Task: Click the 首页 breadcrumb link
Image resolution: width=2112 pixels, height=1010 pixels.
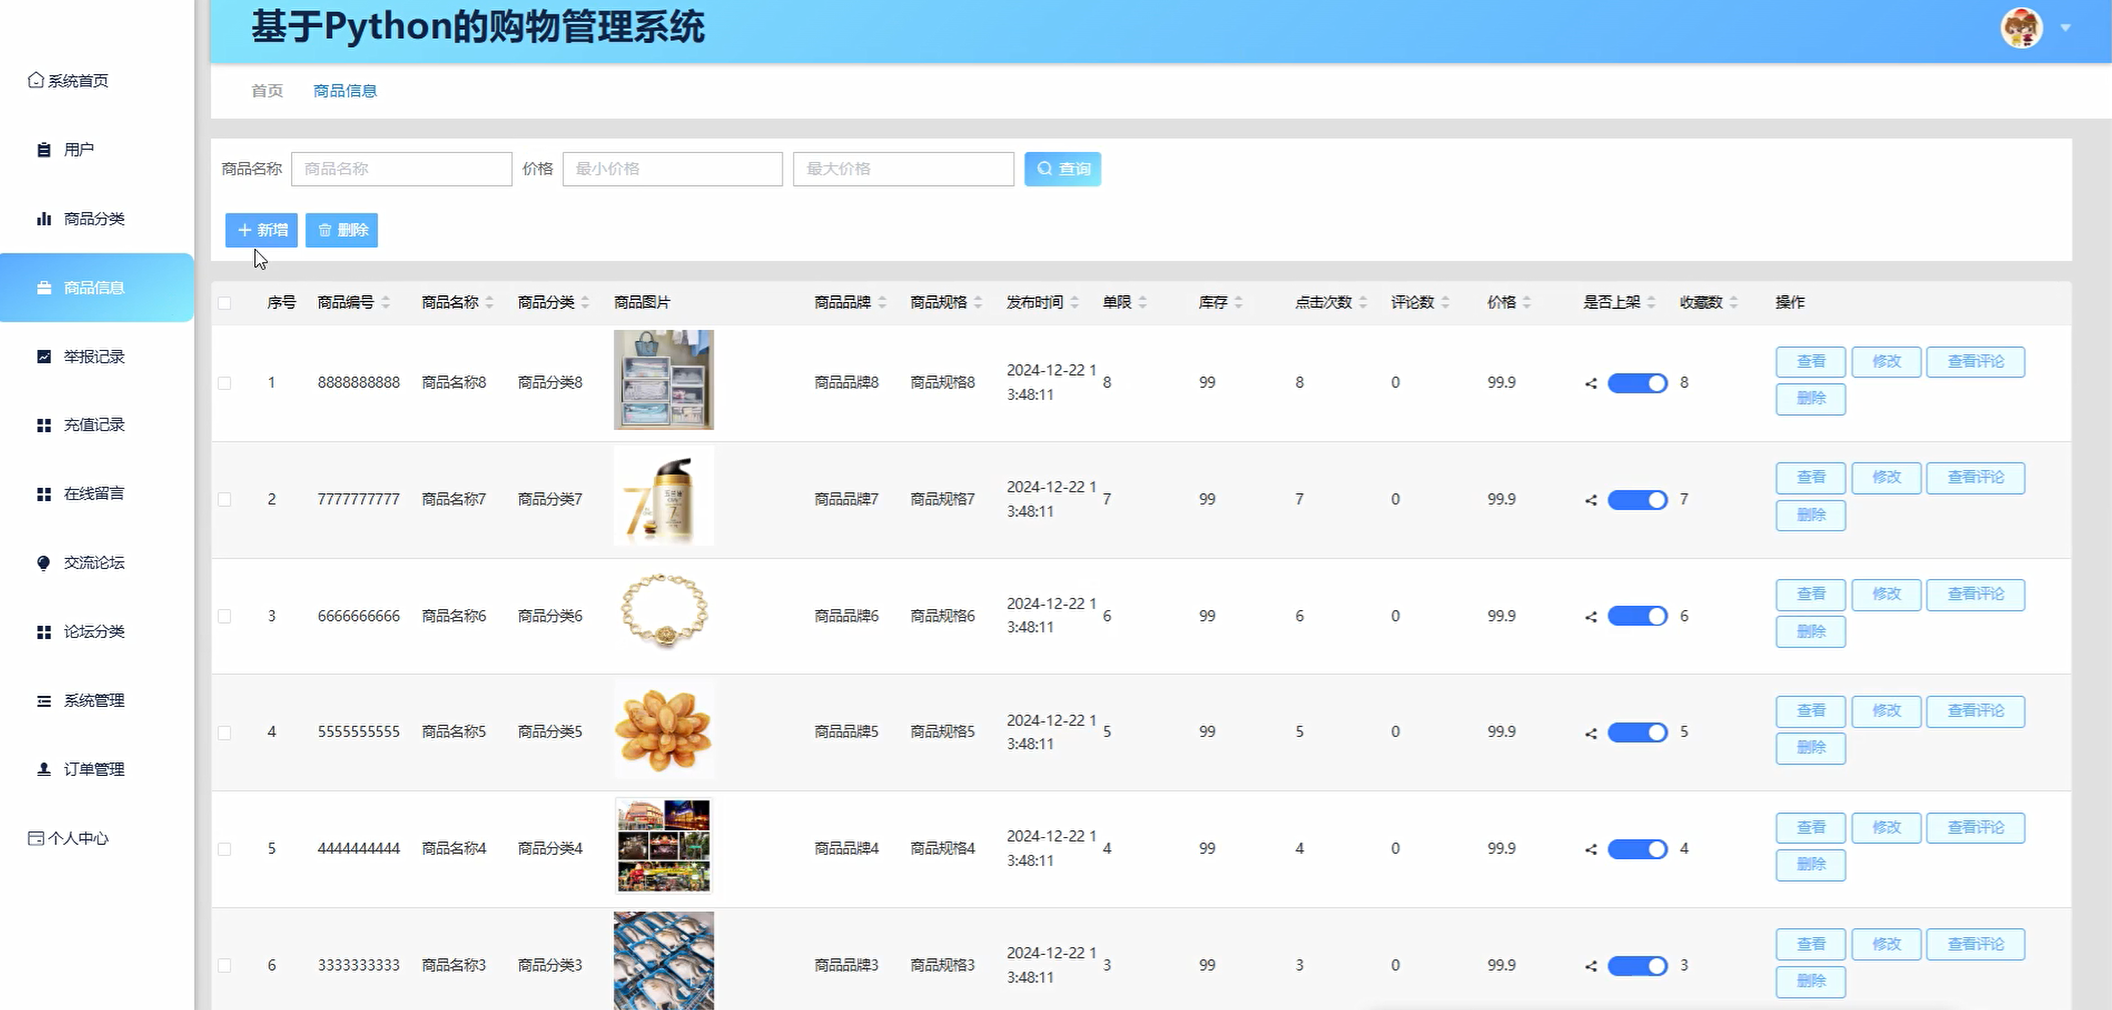Action: 265,90
